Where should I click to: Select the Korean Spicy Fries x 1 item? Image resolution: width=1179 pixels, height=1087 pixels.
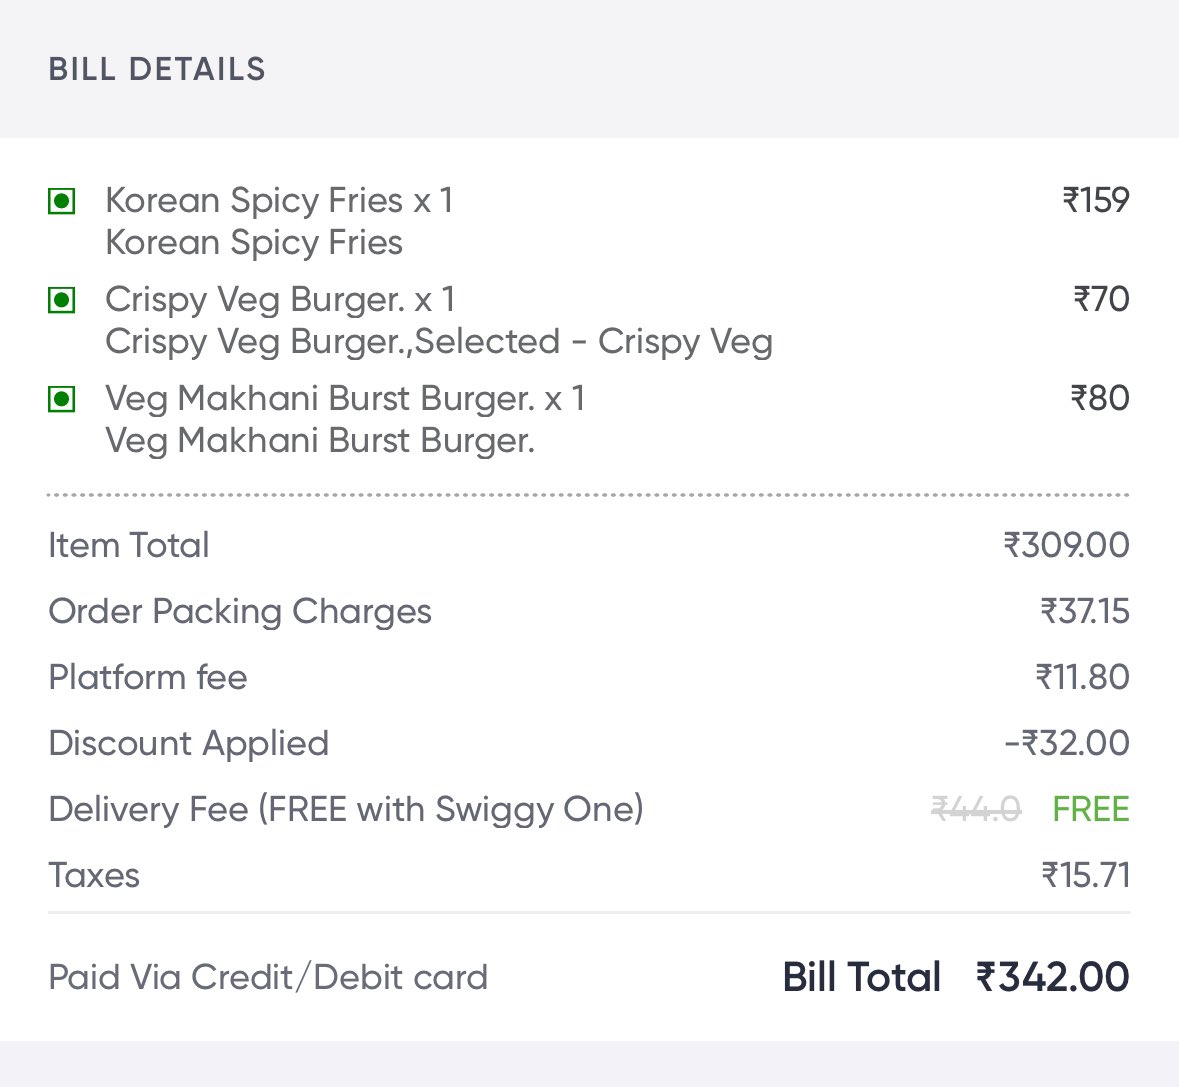point(279,201)
